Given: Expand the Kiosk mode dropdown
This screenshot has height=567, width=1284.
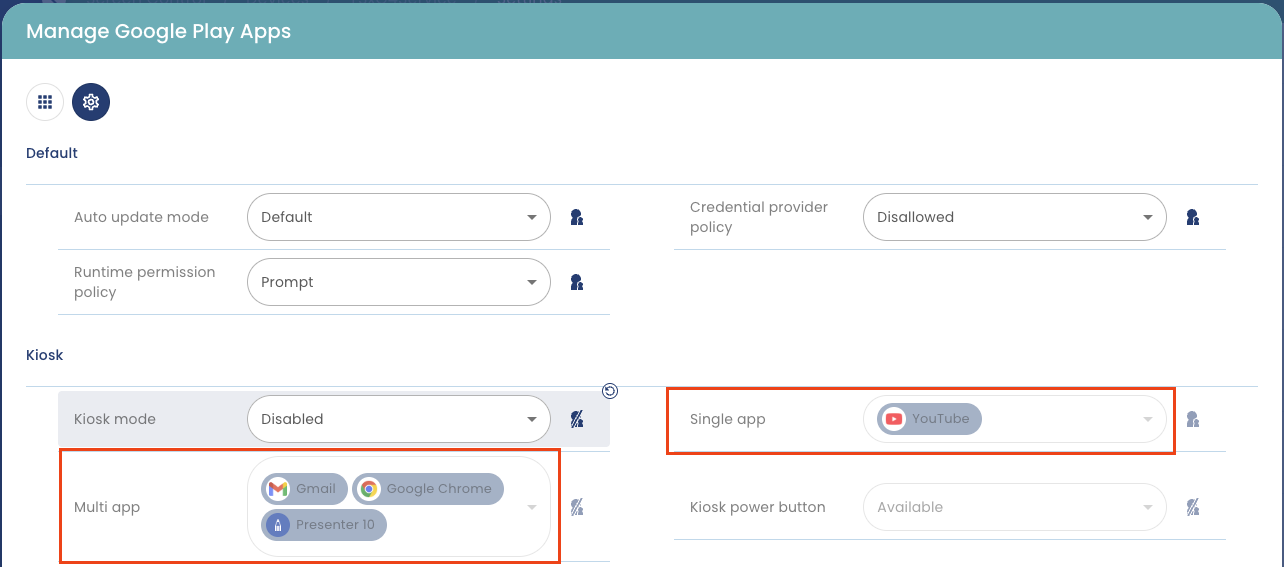Looking at the screenshot, I should click(398, 419).
